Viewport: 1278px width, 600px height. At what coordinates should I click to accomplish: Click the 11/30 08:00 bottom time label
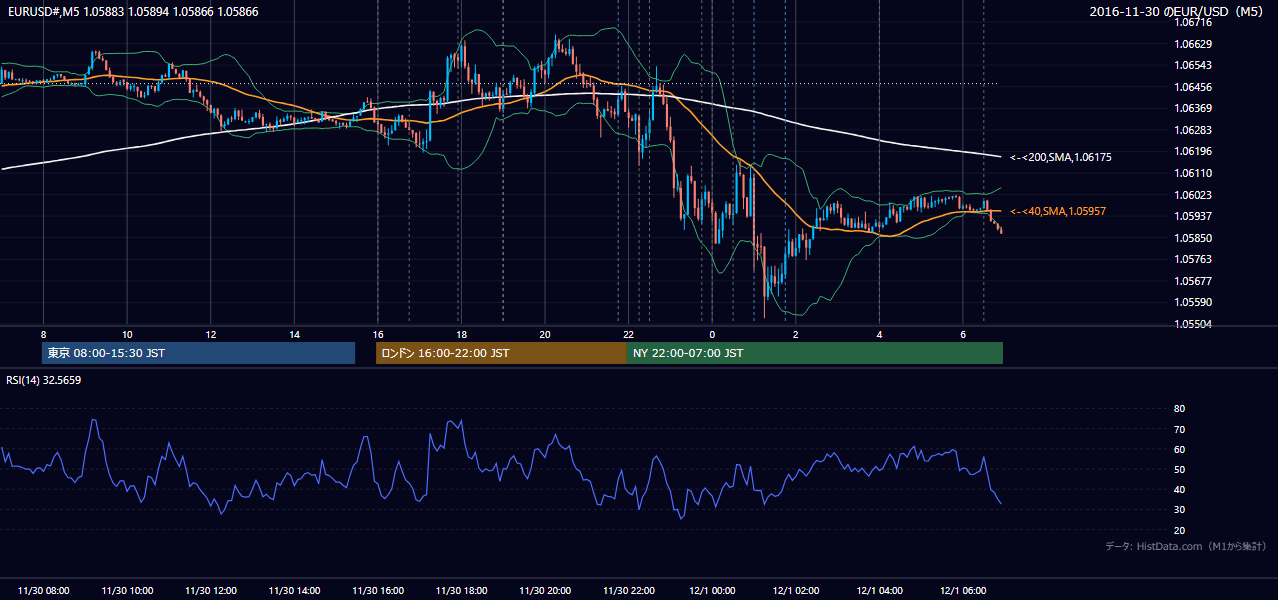[44, 591]
